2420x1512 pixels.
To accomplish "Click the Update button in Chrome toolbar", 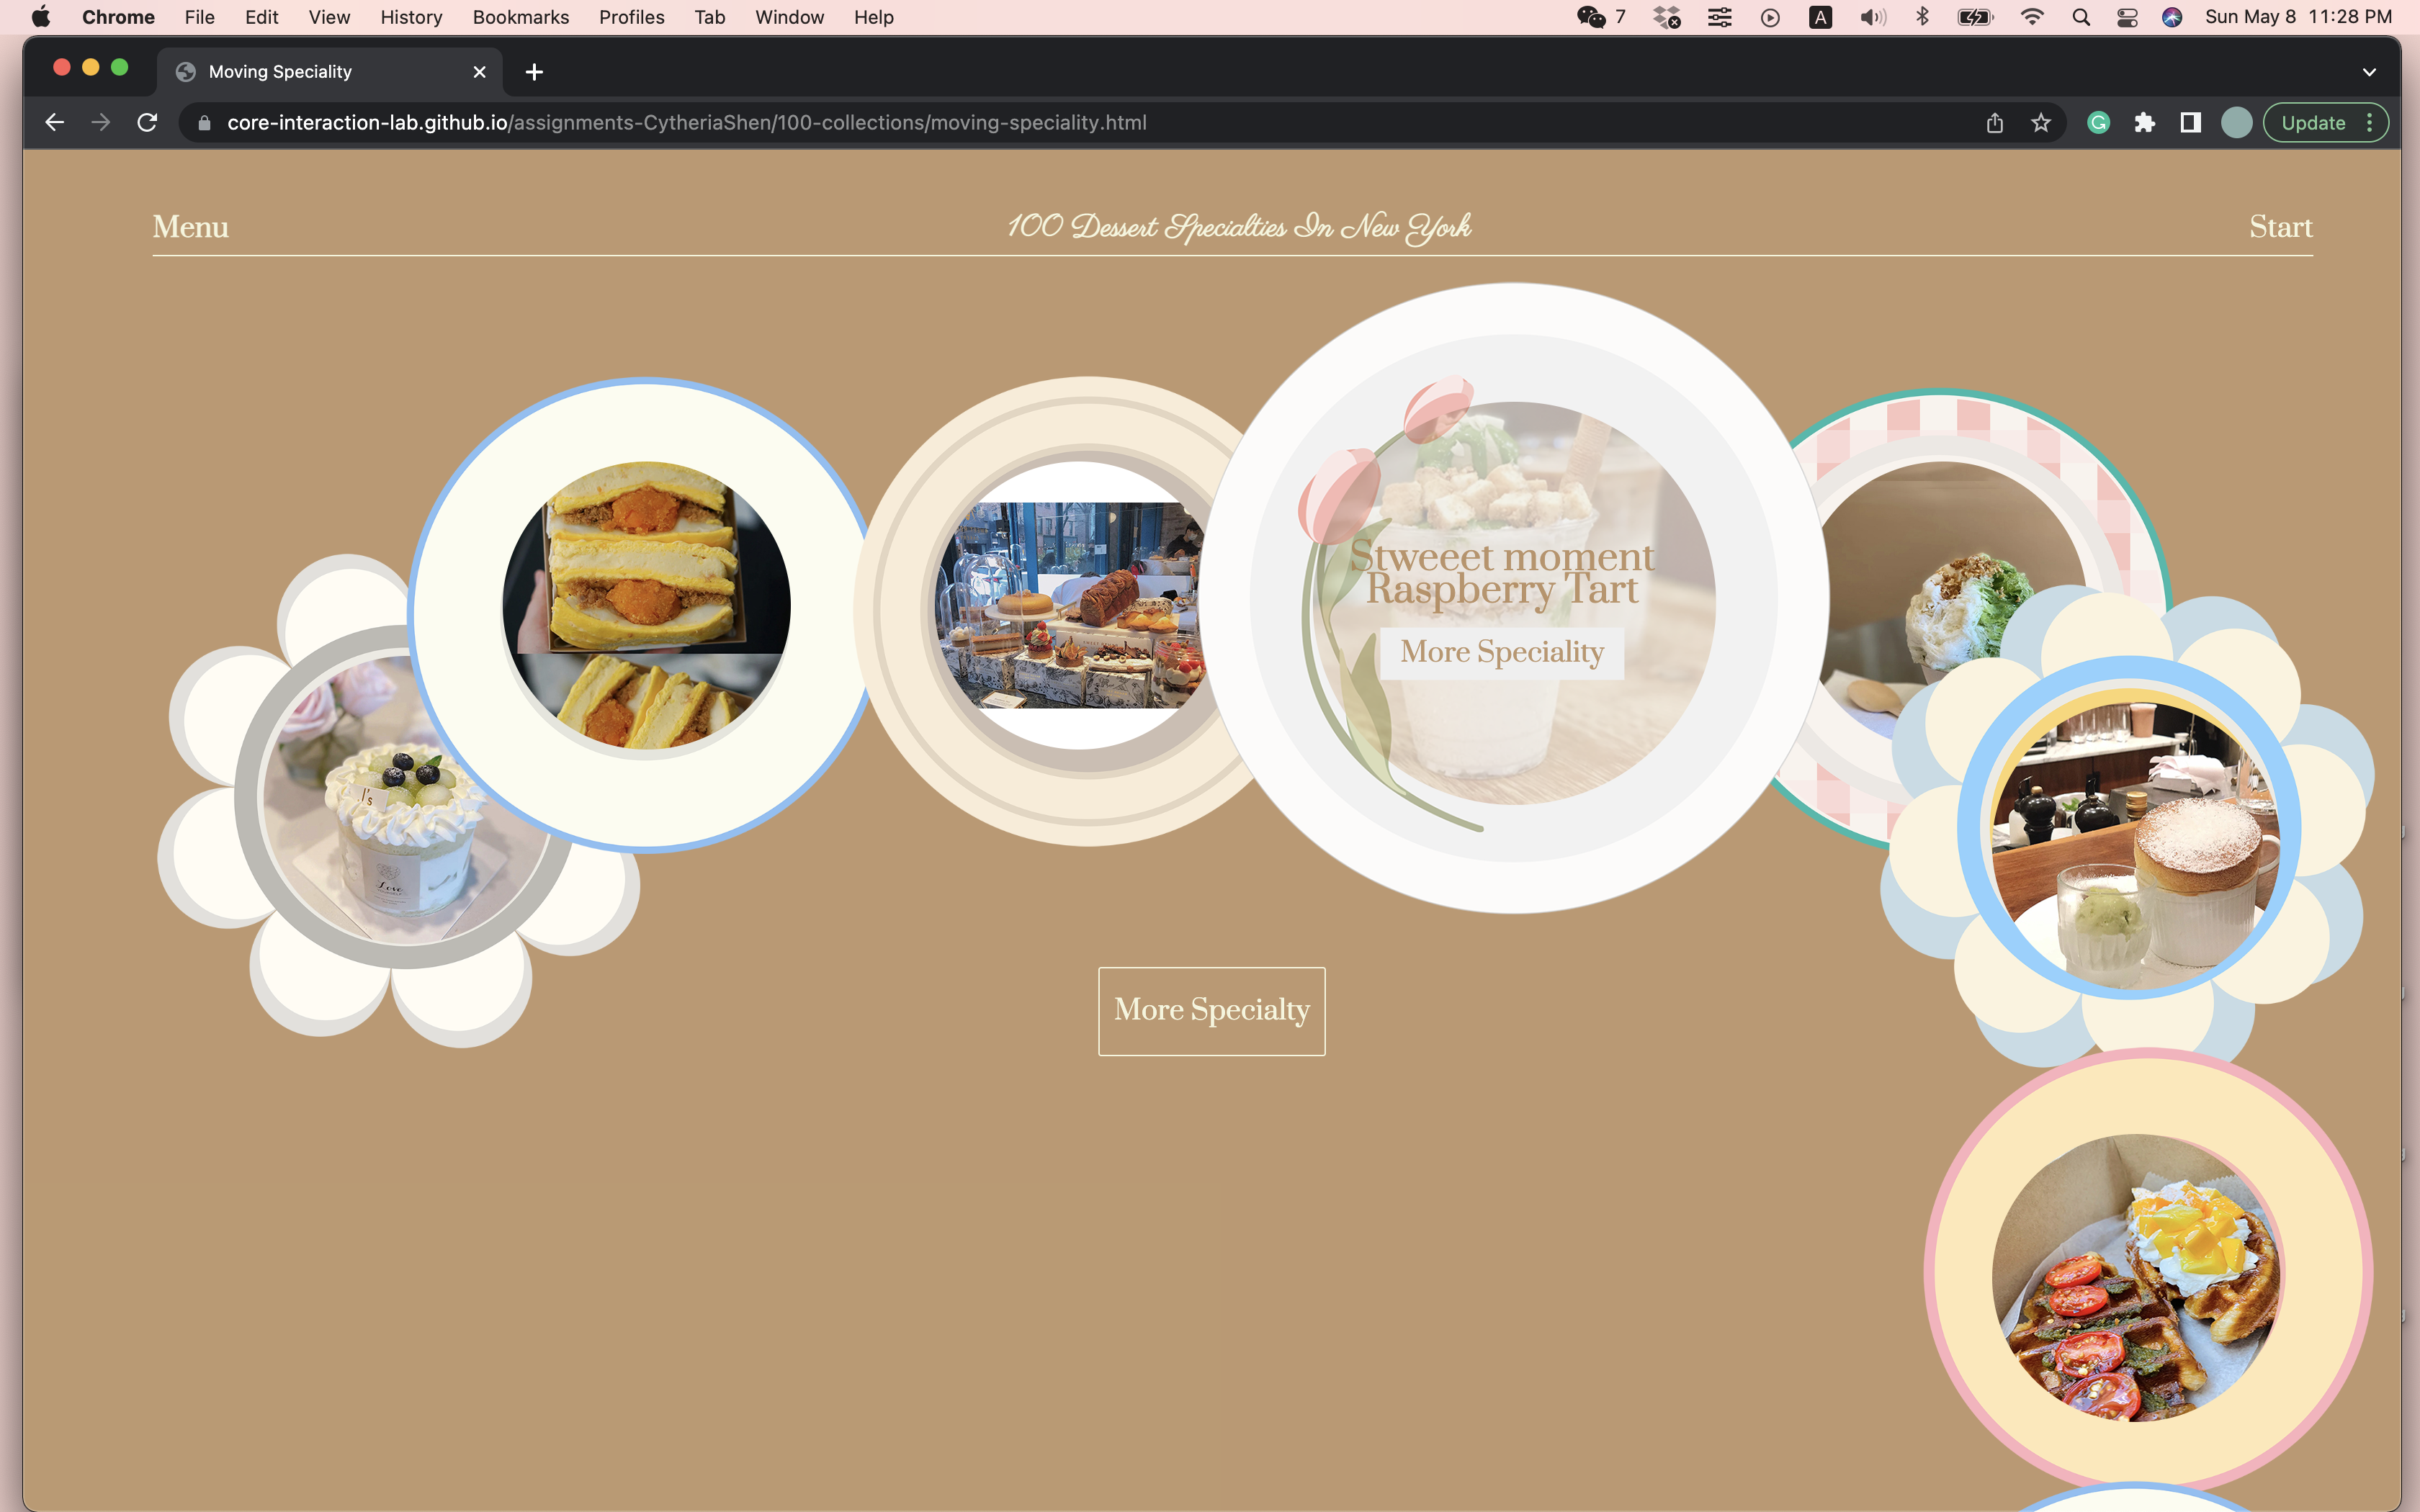I will [2325, 122].
